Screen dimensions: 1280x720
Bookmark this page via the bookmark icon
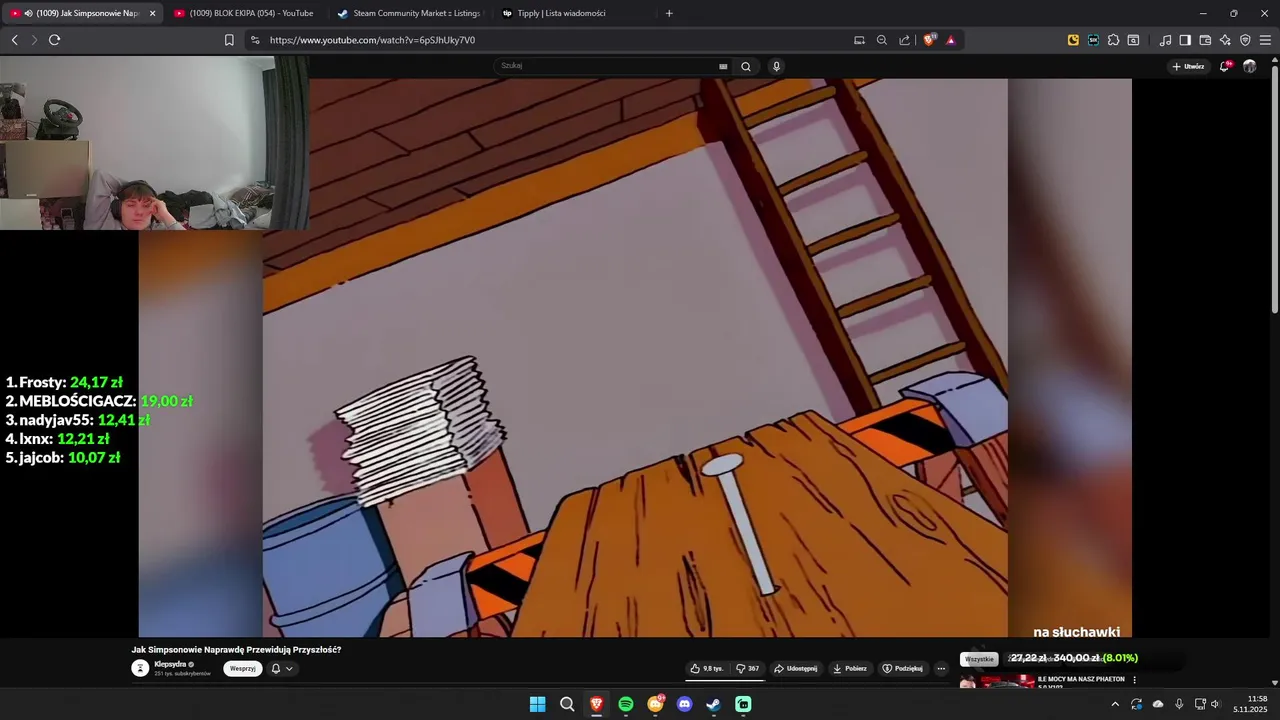coord(229,40)
